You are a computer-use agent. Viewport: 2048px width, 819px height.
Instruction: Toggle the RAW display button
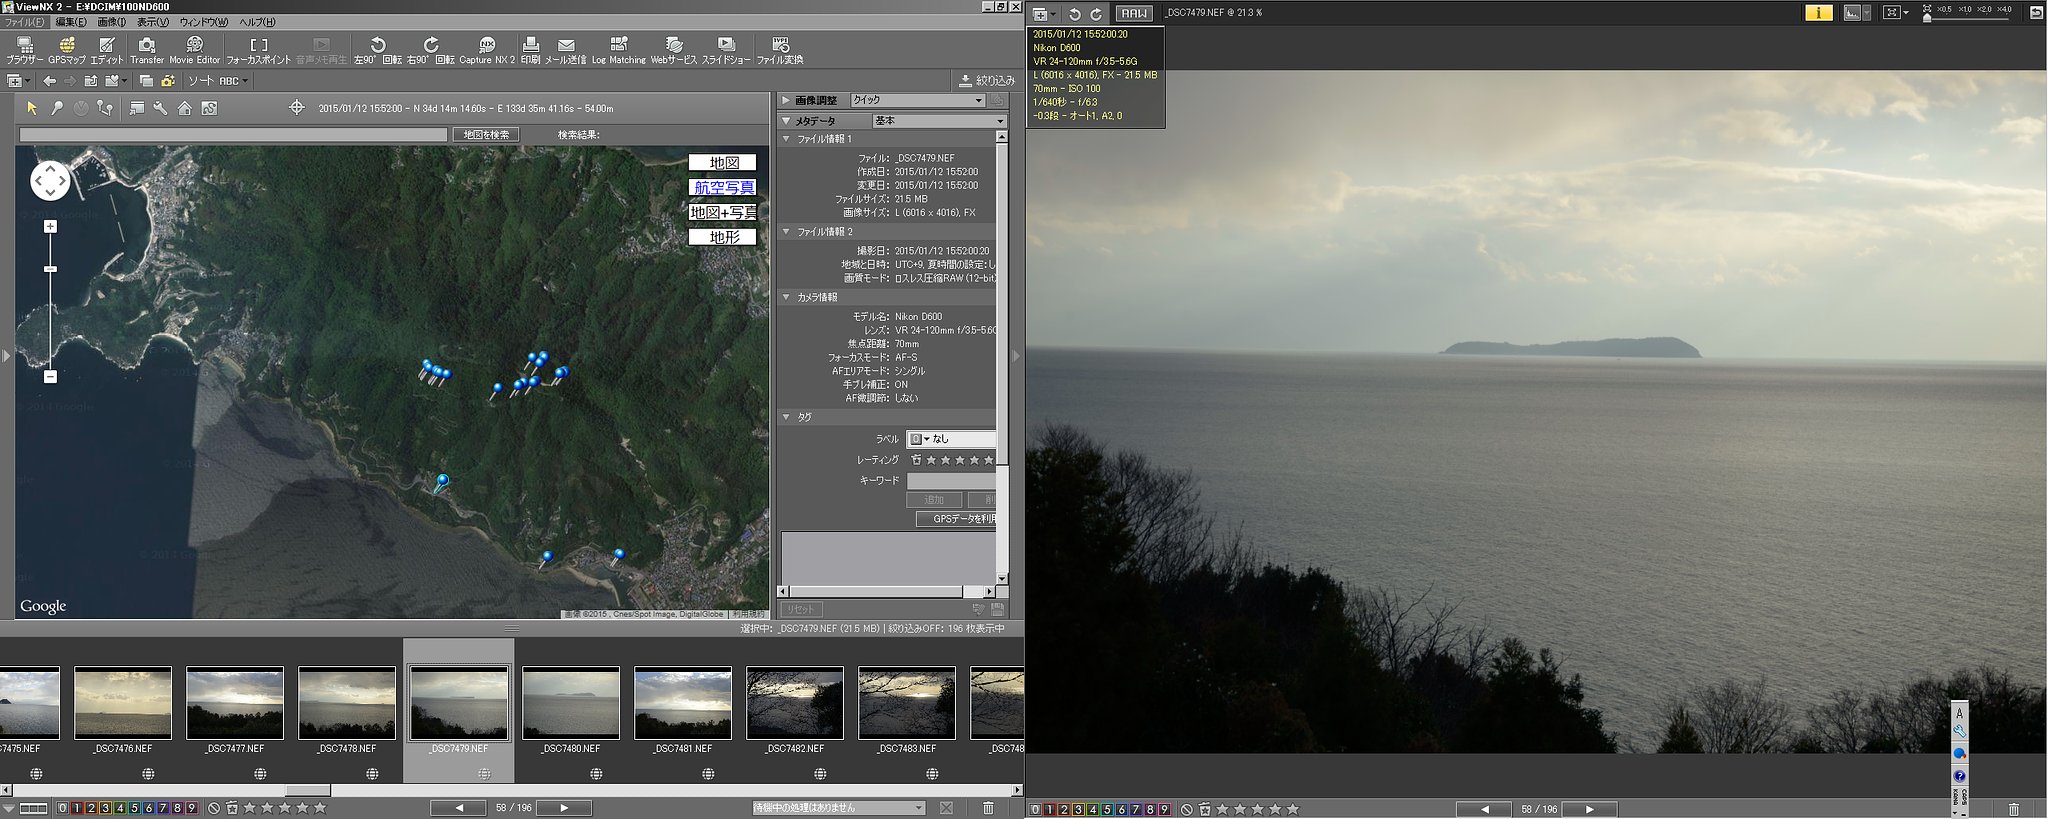click(x=1134, y=13)
